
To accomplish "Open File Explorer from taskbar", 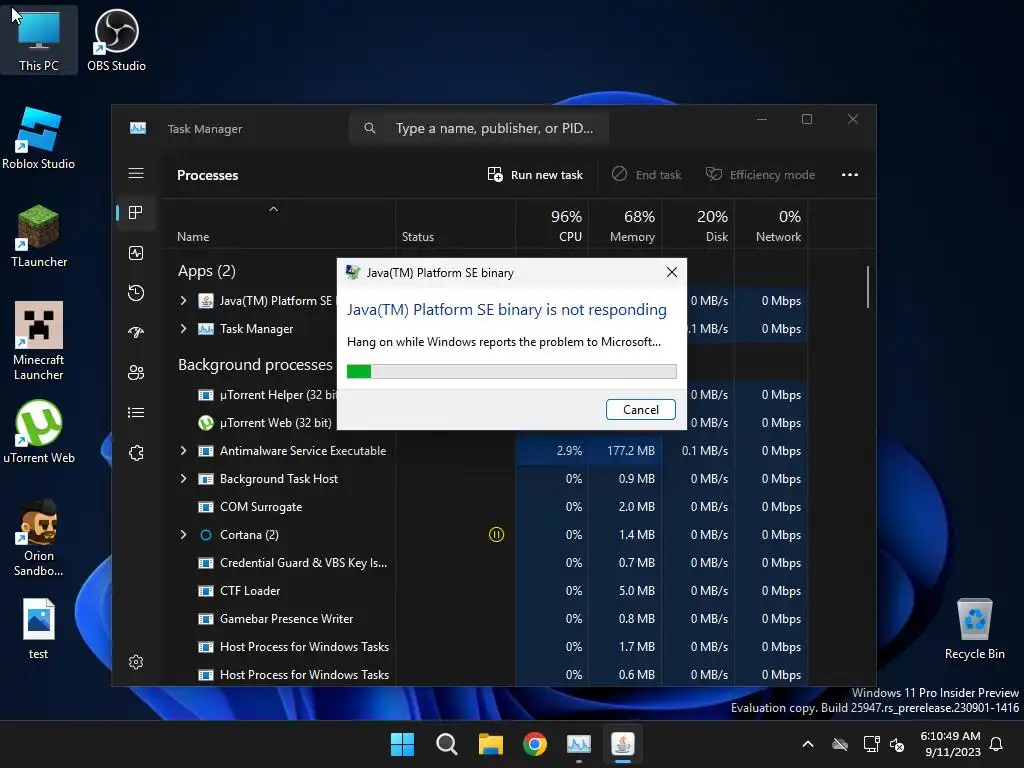I will click(x=490, y=744).
